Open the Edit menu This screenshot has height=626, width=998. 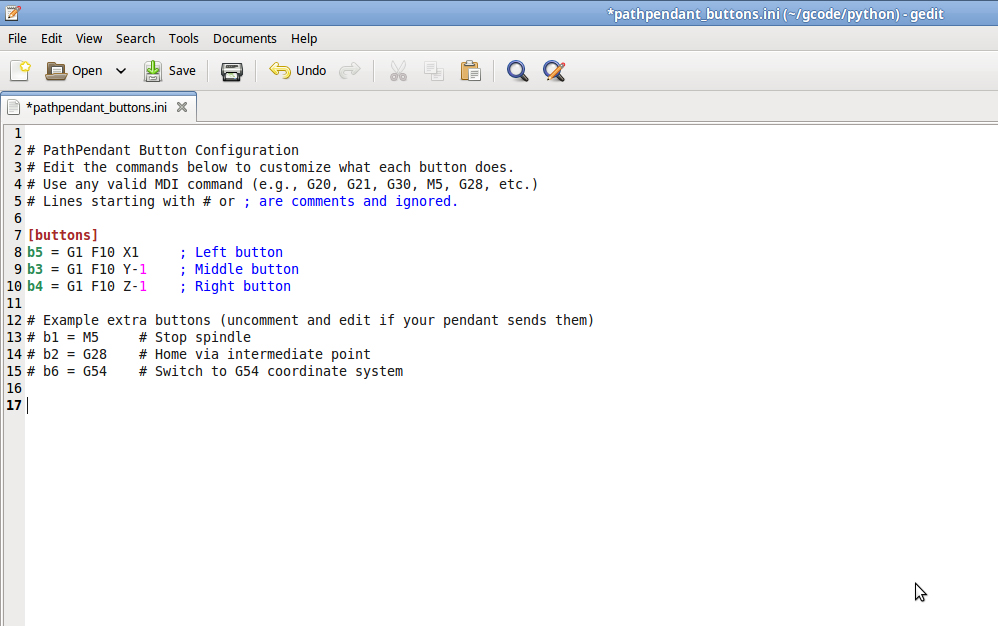click(x=51, y=39)
